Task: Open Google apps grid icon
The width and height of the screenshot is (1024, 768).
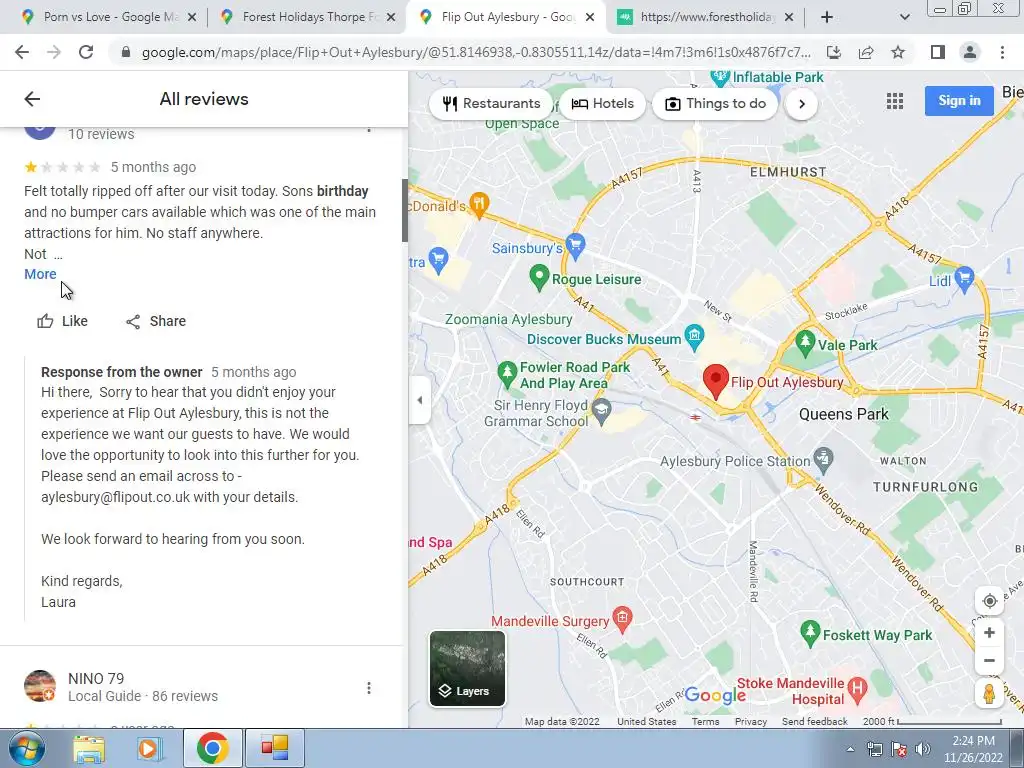Action: pyautogui.click(x=895, y=101)
